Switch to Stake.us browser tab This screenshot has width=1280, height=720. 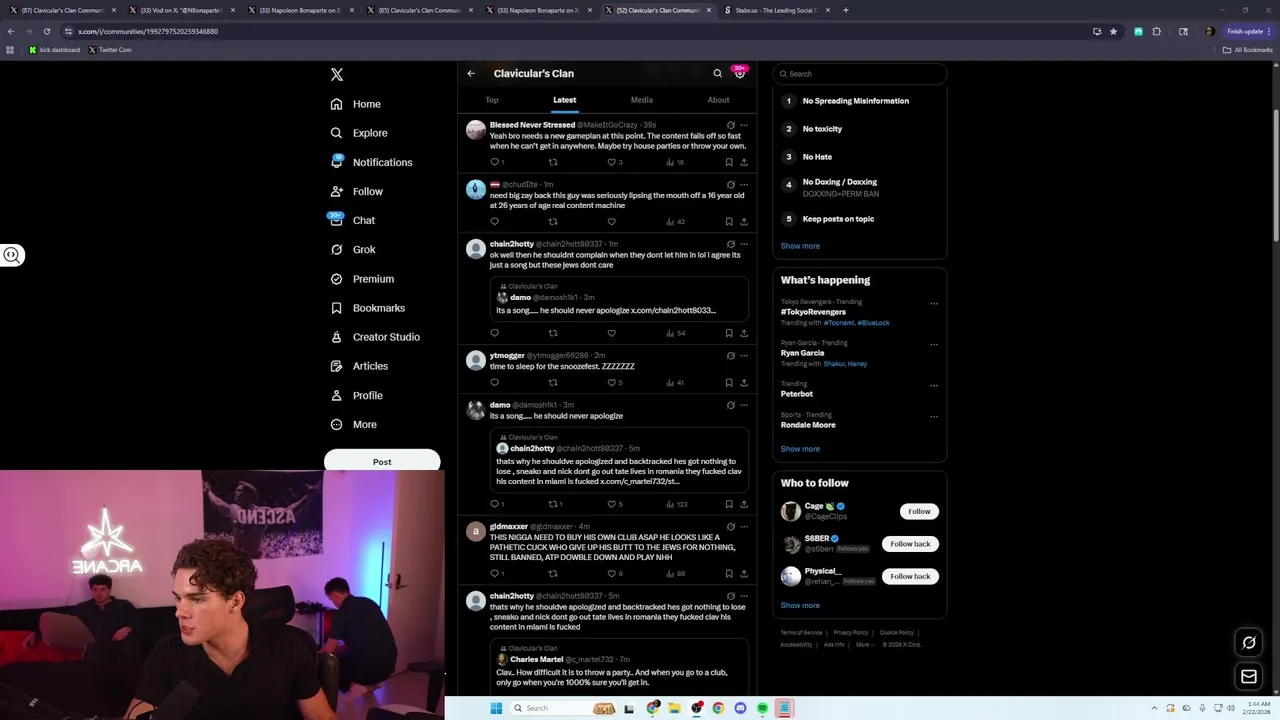click(777, 10)
